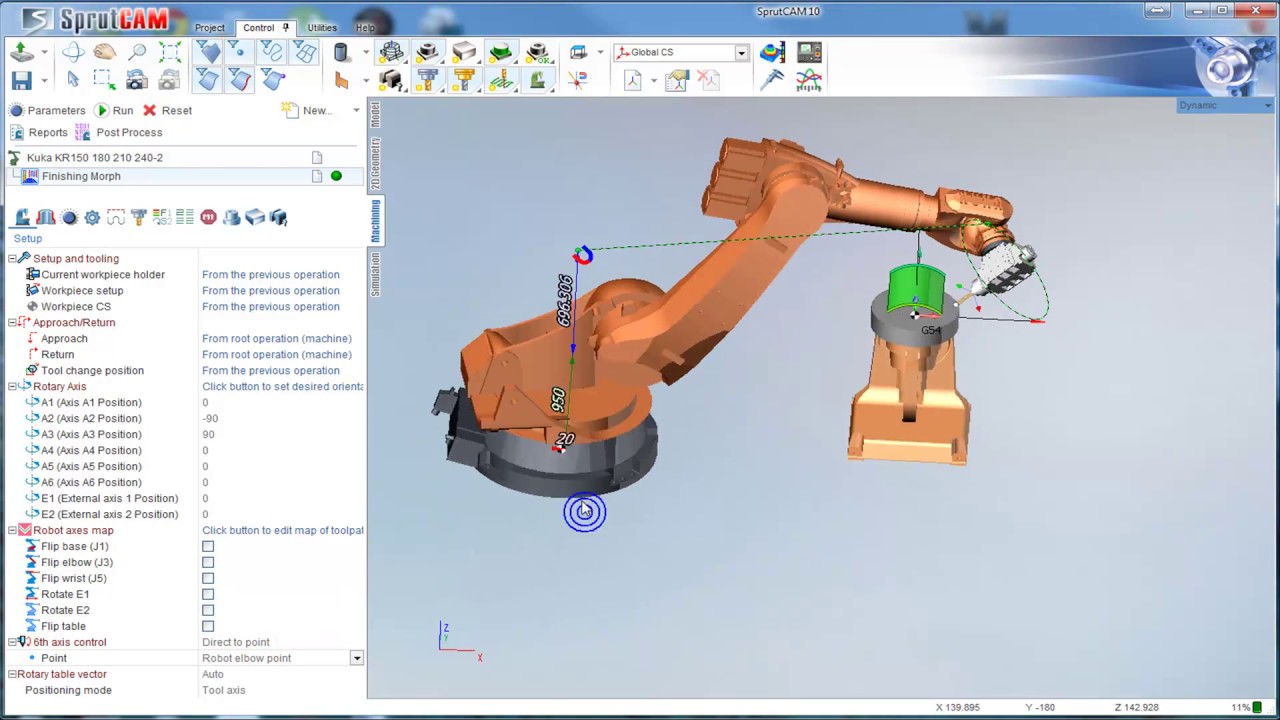Toggle the face edge selection filter
The width and height of the screenshot is (1280, 720).
240,80
